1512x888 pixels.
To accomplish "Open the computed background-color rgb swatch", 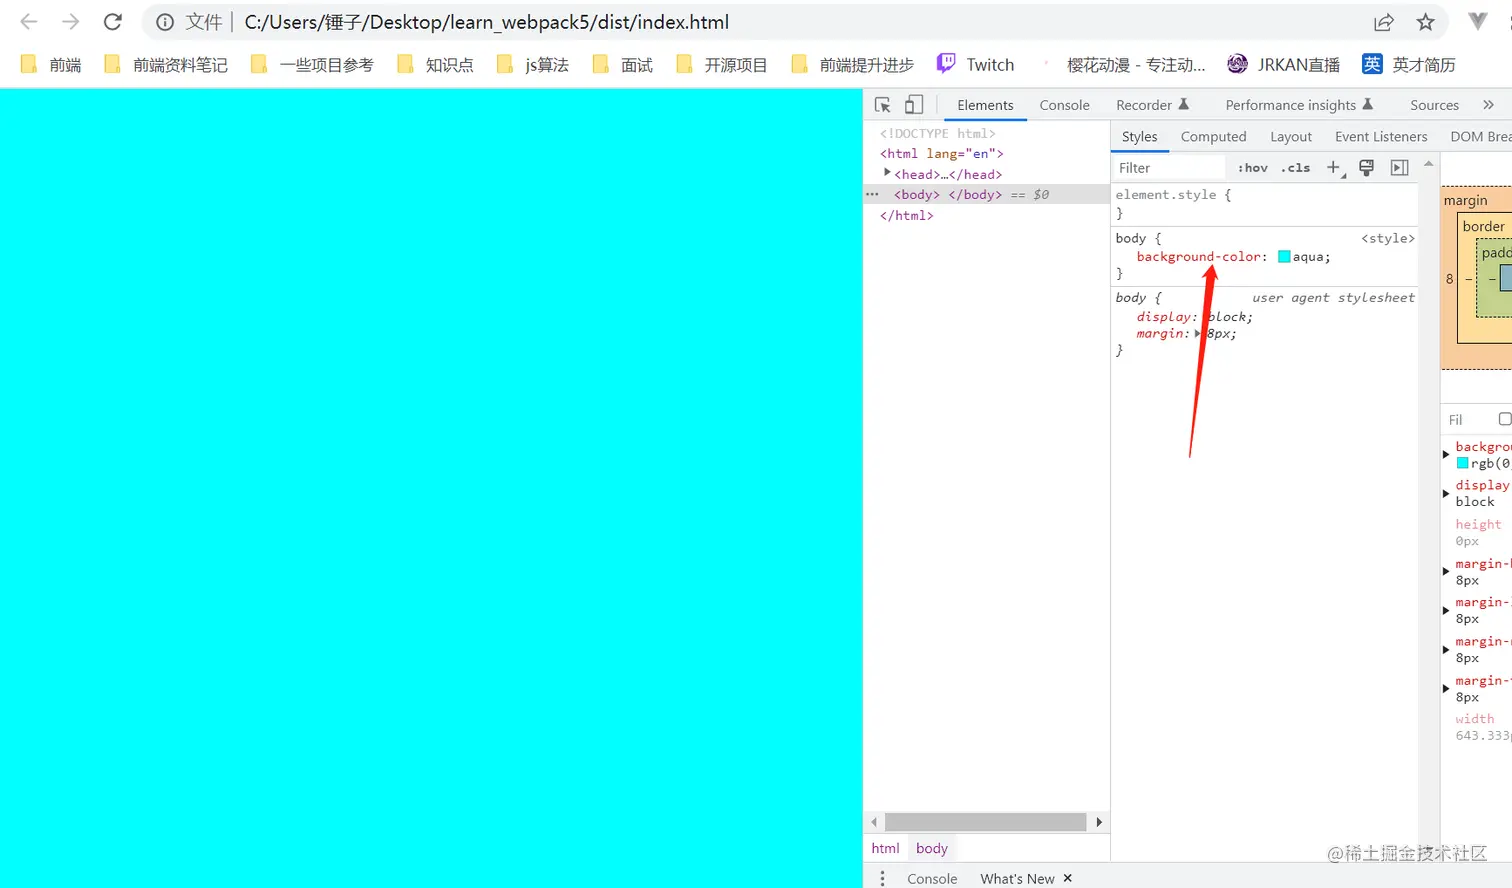I will (x=1462, y=464).
